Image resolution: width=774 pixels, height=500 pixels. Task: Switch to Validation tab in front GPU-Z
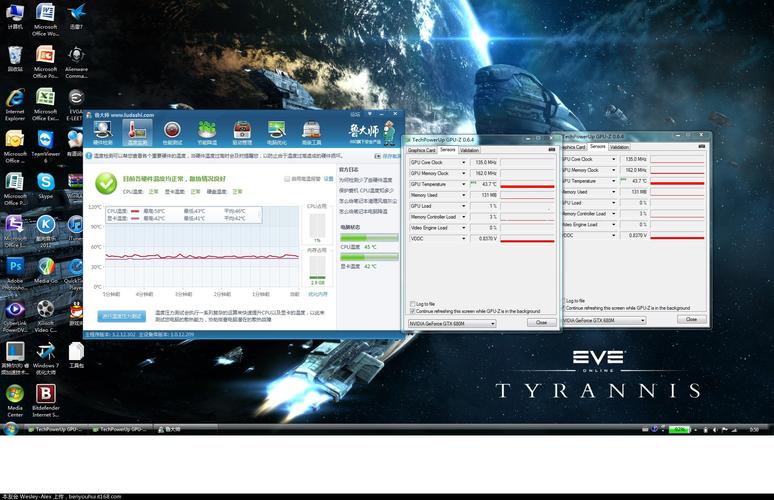tap(469, 150)
